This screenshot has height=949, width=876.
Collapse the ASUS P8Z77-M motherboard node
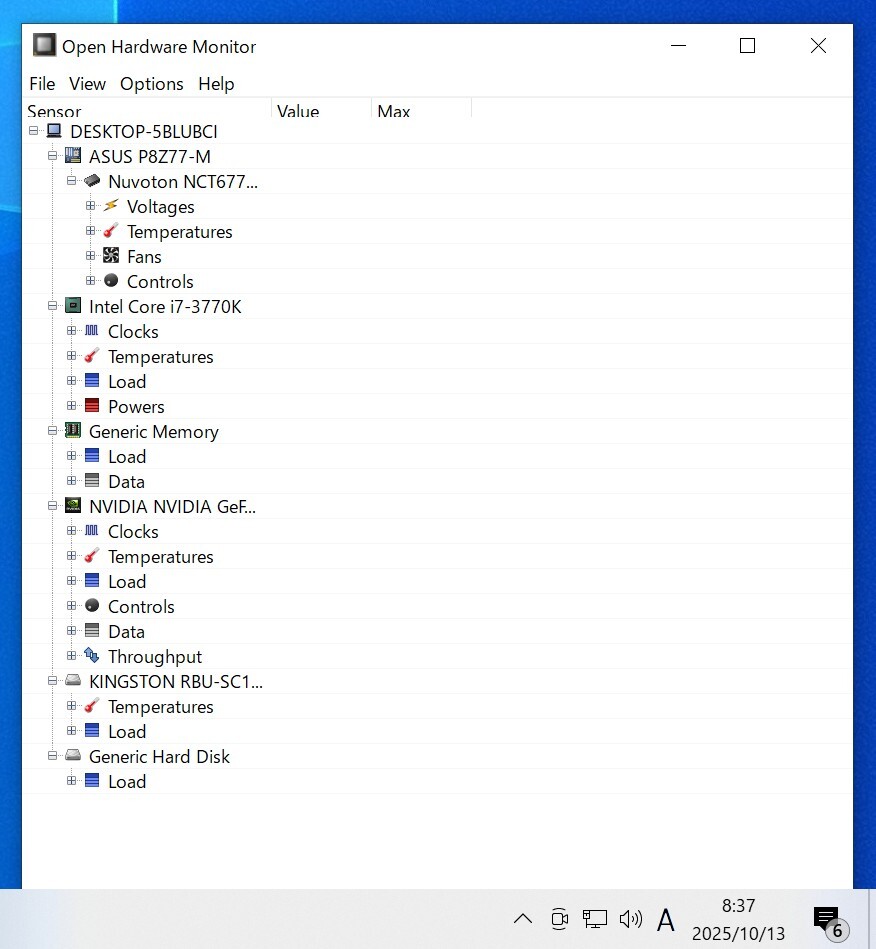[52, 156]
